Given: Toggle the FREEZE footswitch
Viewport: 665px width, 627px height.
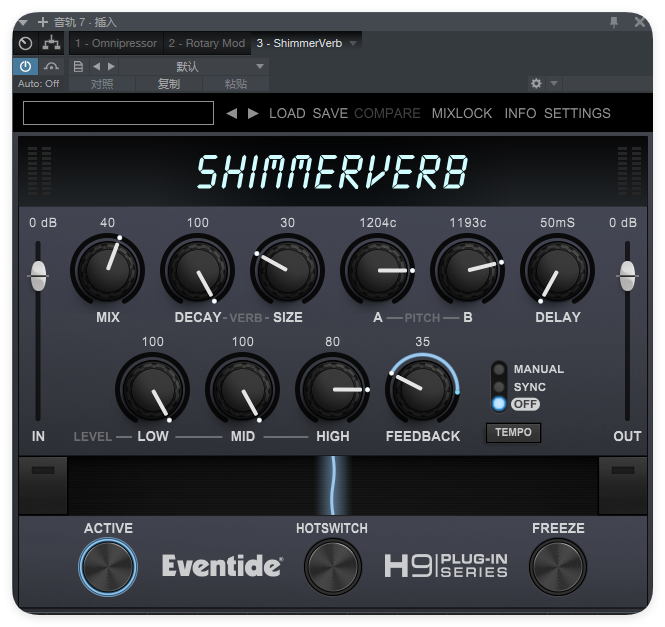Looking at the screenshot, I should point(558,567).
